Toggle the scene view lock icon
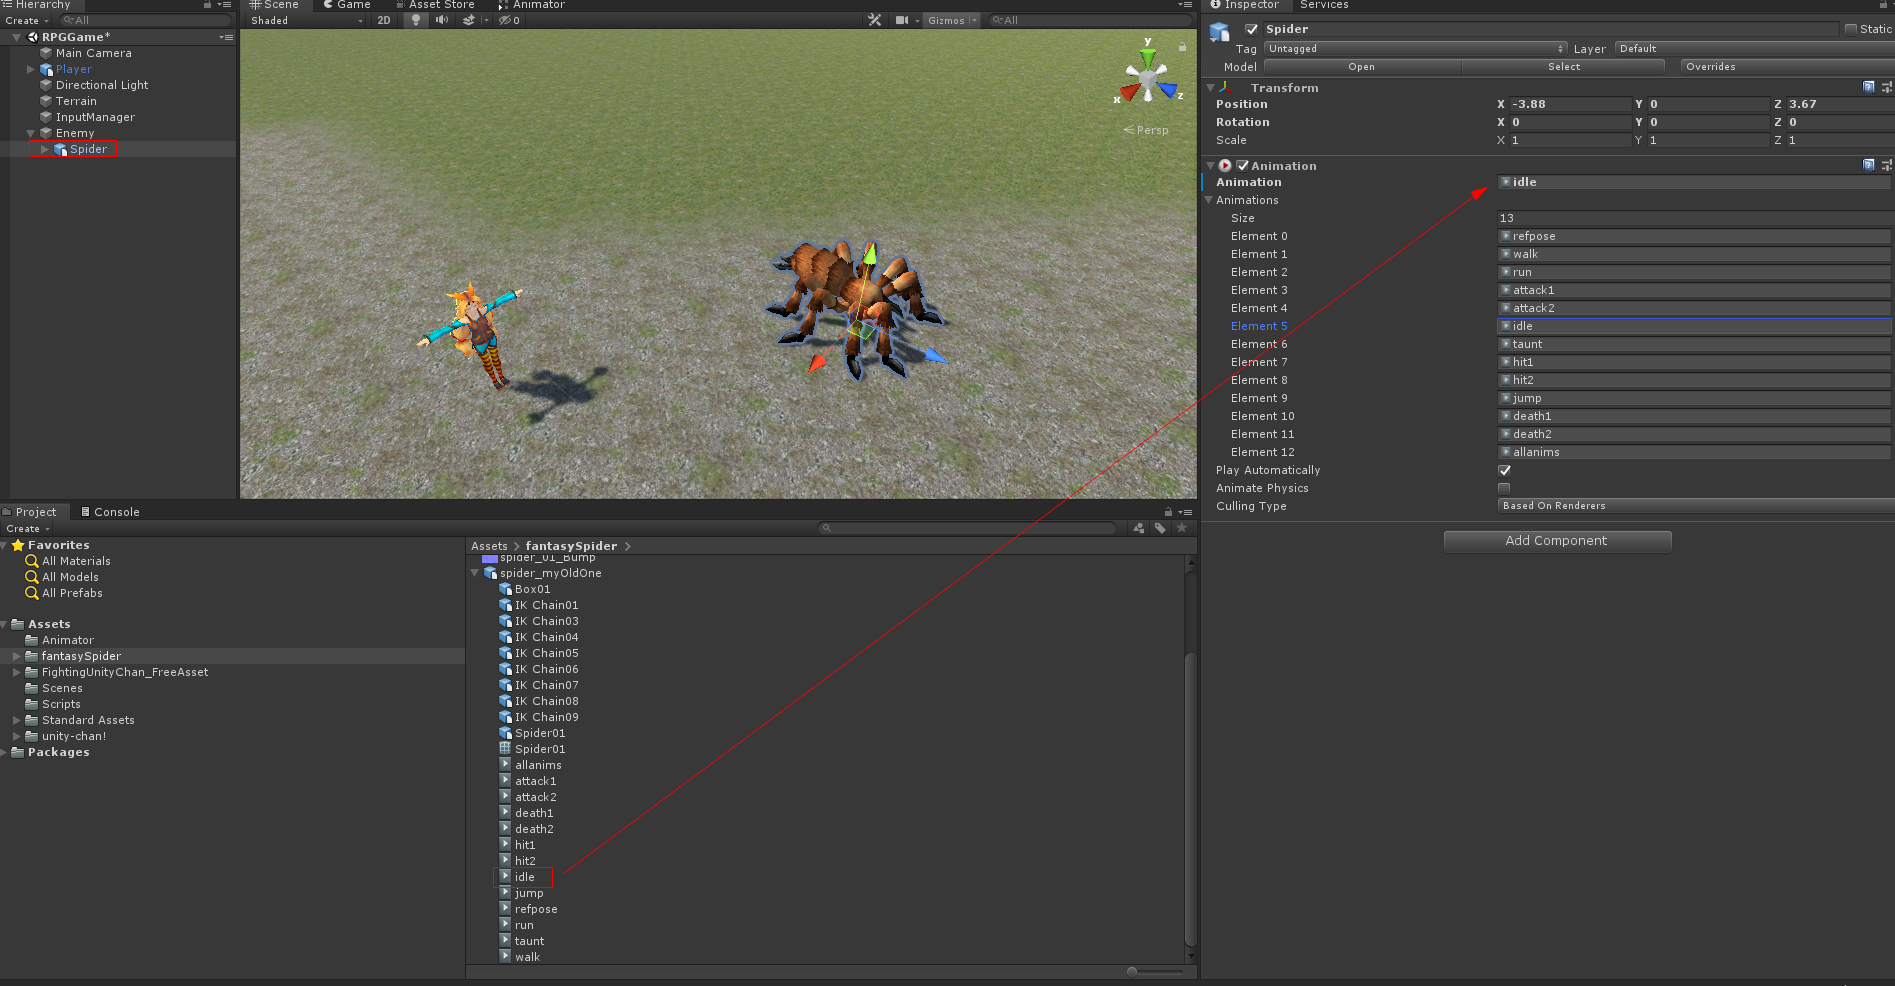1895x986 pixels. coord(1182,47)
